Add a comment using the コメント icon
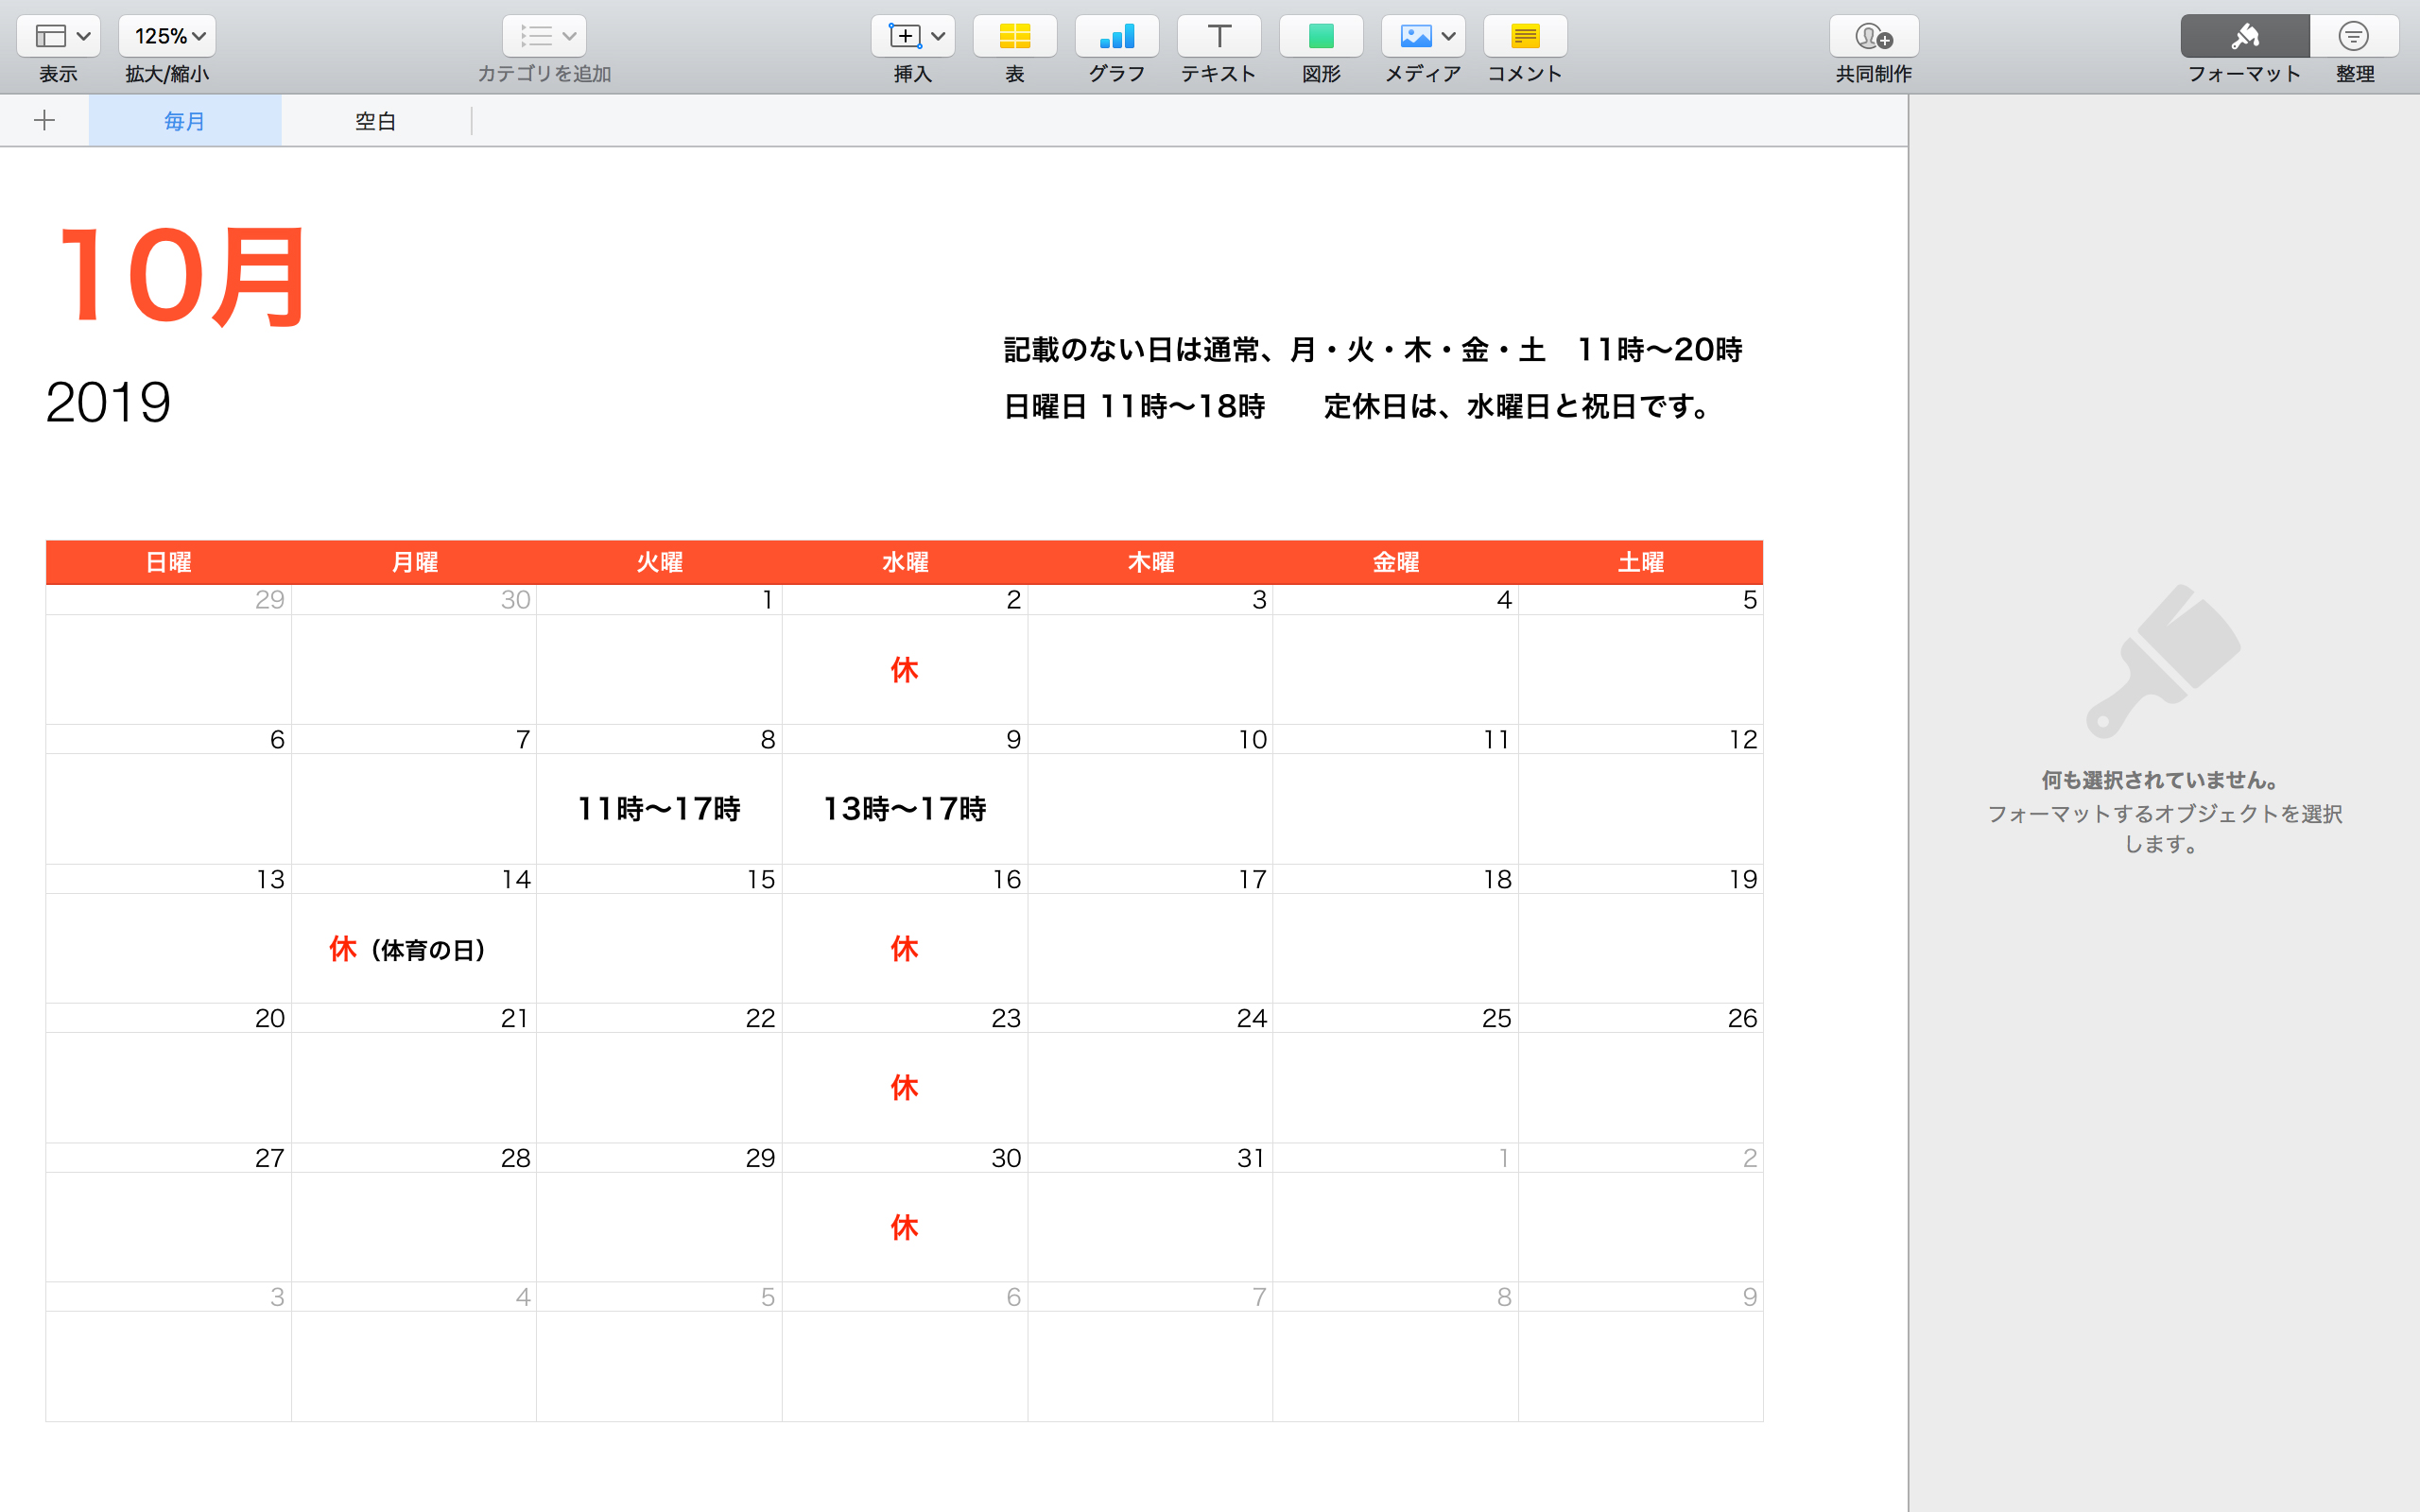 click(x=1524, y=35)
